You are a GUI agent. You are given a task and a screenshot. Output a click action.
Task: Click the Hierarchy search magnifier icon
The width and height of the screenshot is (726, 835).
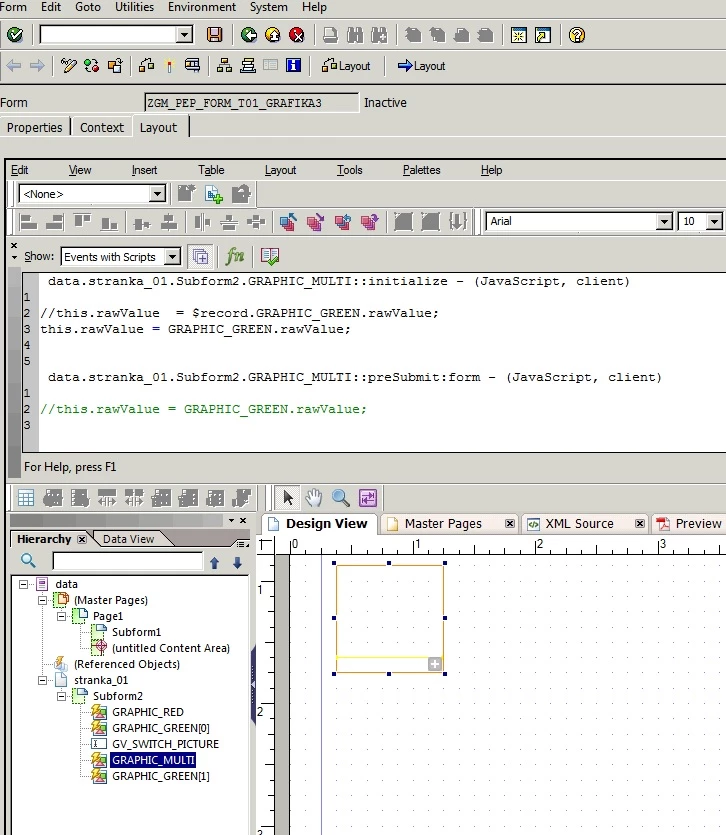point(28,560)
